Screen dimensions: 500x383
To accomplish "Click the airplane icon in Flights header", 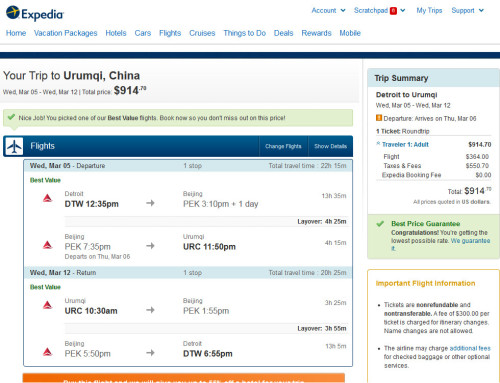I will pos(14,146).
